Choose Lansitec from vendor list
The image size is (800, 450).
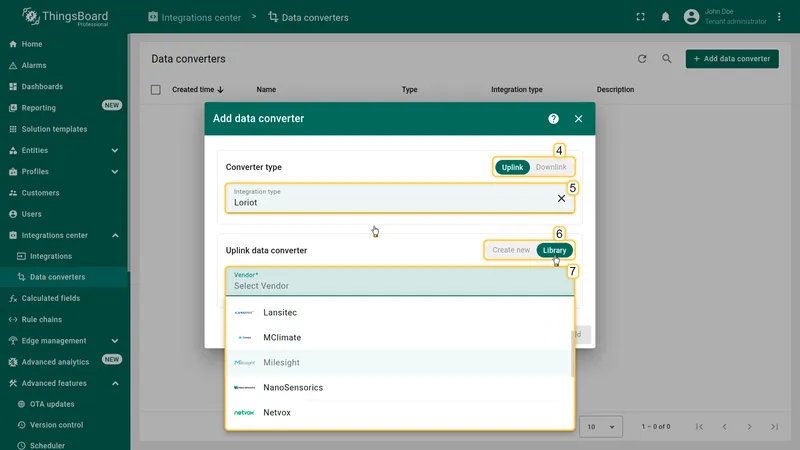point(399,313)
